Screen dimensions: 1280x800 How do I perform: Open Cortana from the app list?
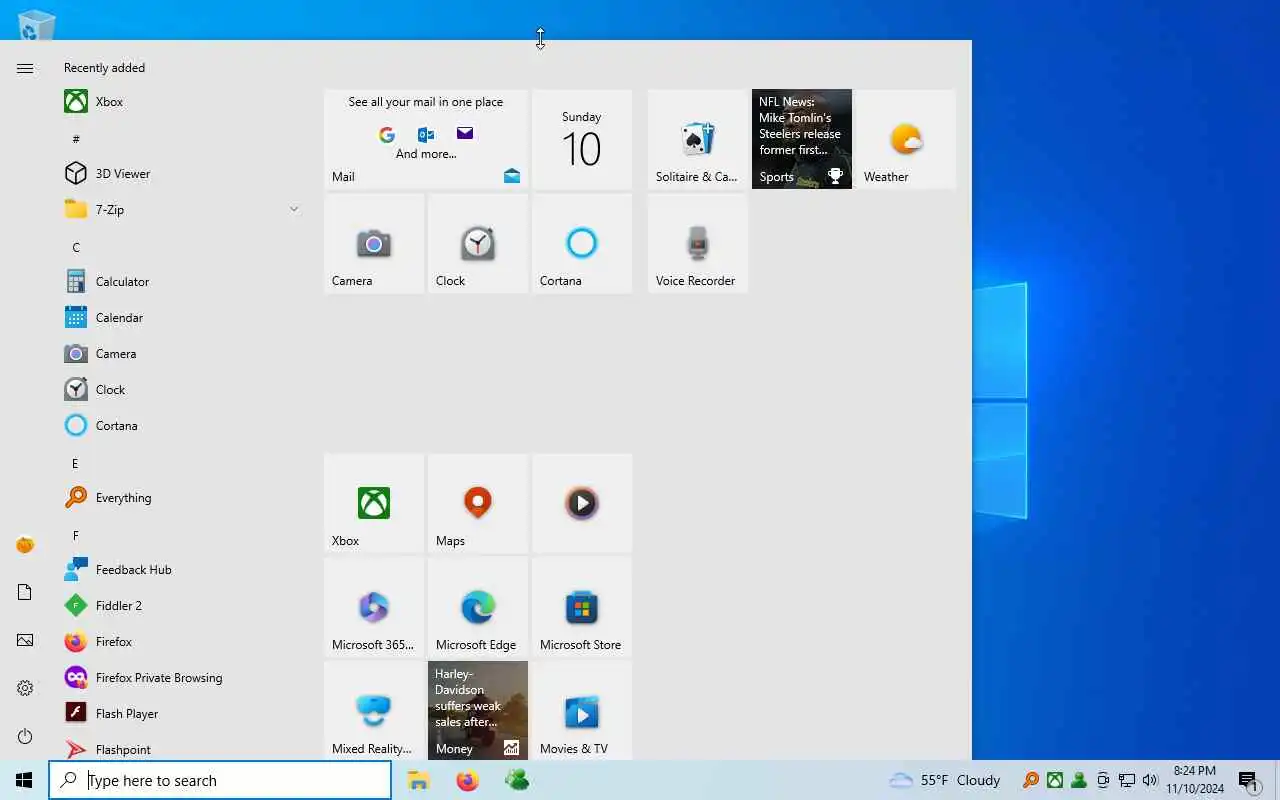(180, 426)
